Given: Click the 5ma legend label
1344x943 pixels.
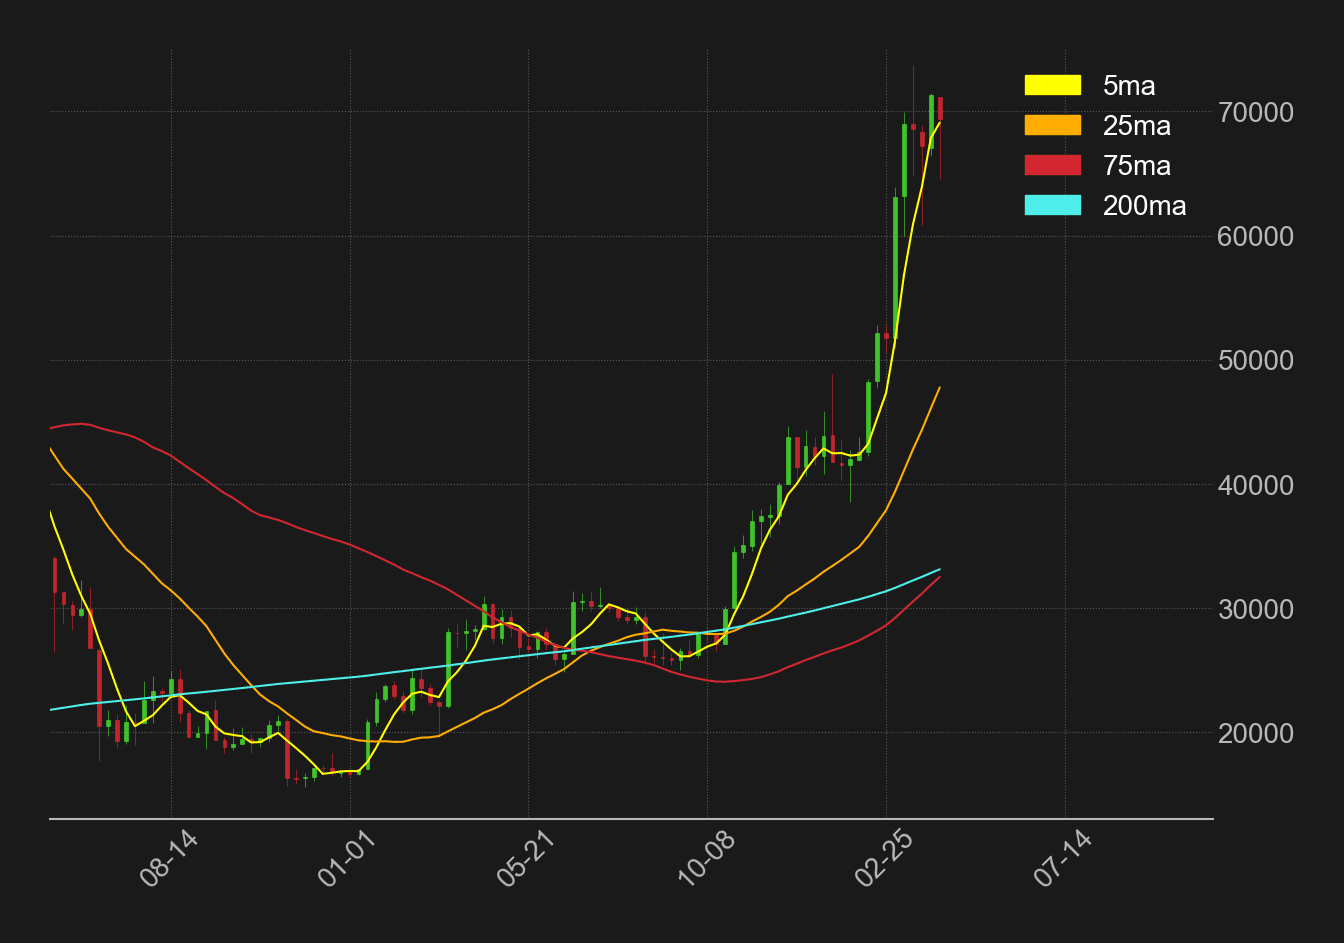Looking at the screenshot, I should (x=1128, y=86).
